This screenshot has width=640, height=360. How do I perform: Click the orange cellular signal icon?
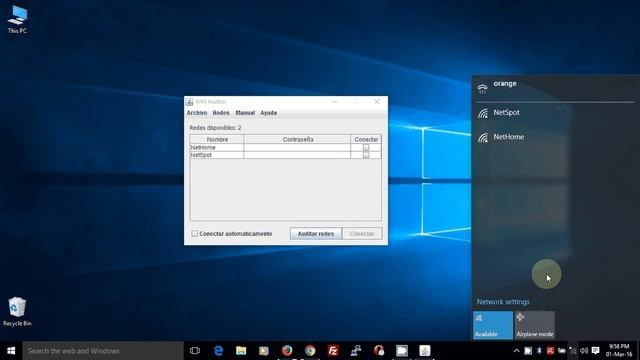click(x=482, y=89)
